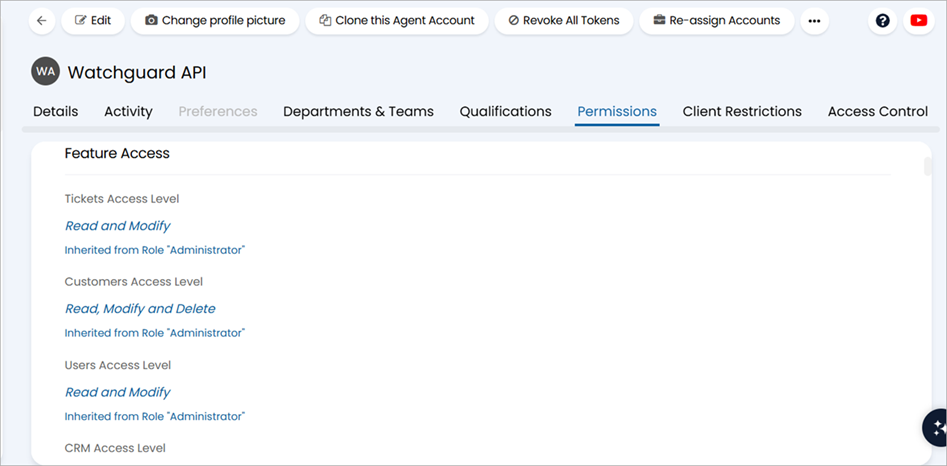Open Re-assign Accounts
Viewport: 947px width, 466px height.
coord(717,21)
